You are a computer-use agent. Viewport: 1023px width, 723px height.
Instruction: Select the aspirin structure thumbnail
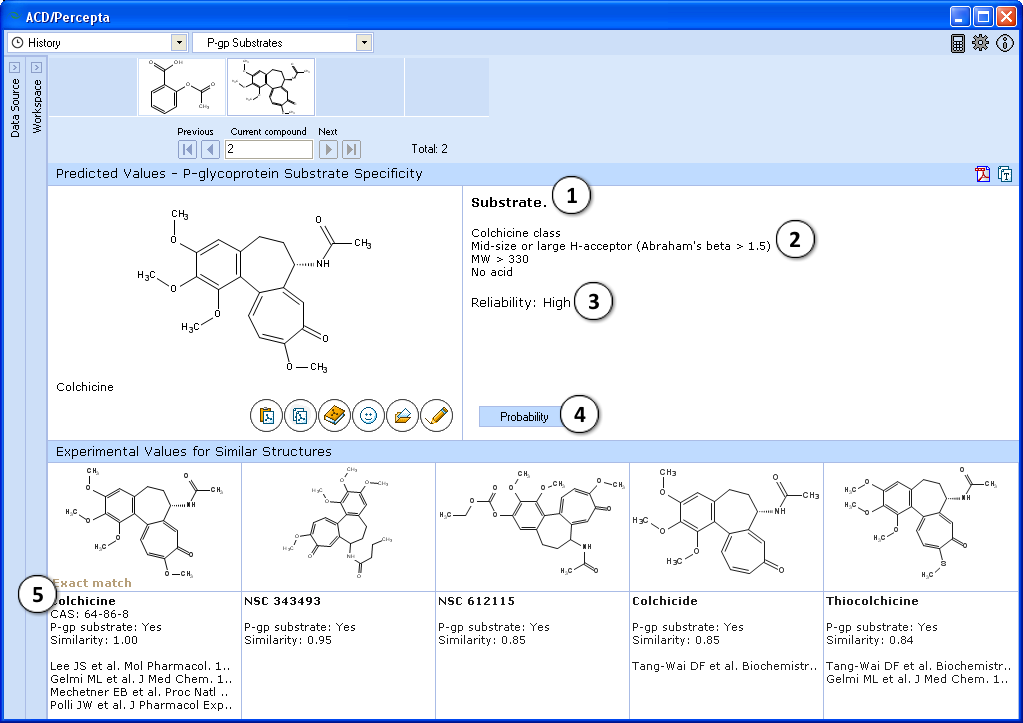pos(181,87)
